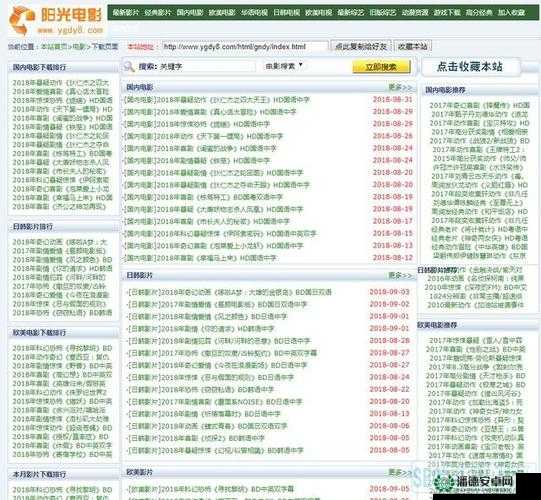
Task: Open 更多>> for the 国内电影 section
Action: [400, 87]
